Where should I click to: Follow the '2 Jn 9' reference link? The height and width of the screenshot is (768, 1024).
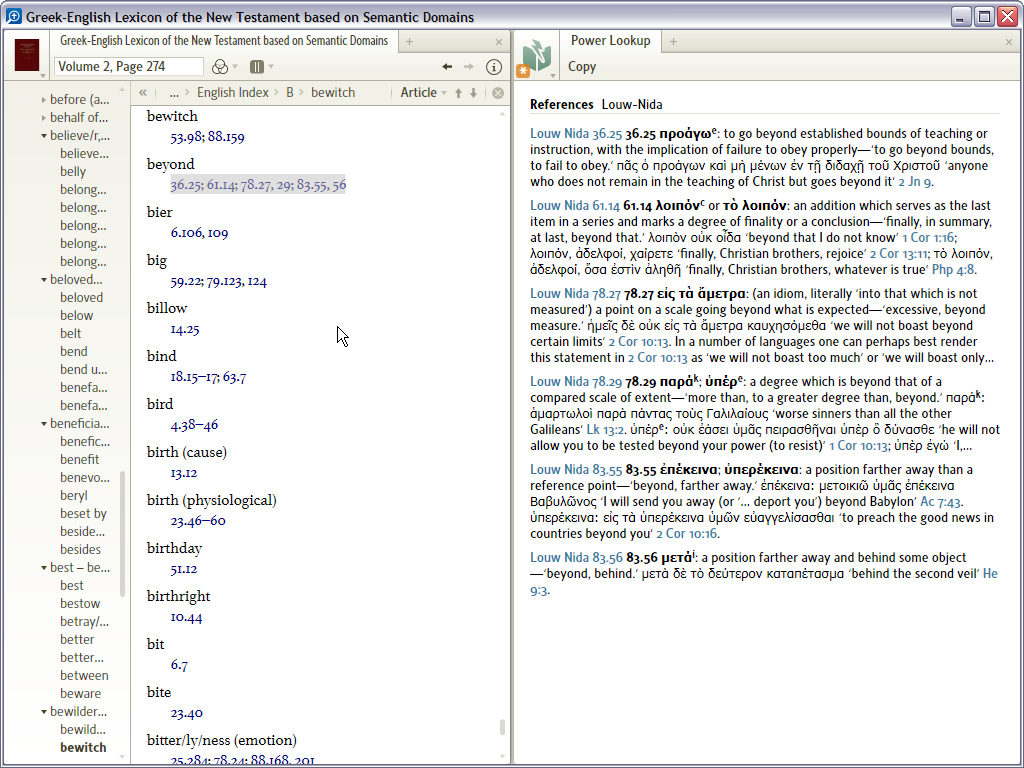point(915,182)
